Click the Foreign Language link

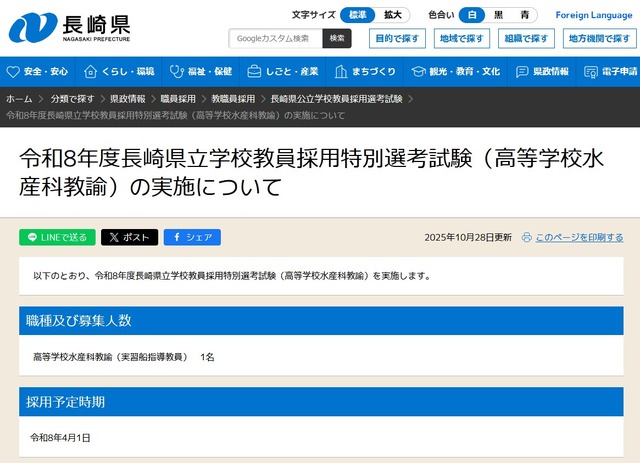[x=594, y=15]
